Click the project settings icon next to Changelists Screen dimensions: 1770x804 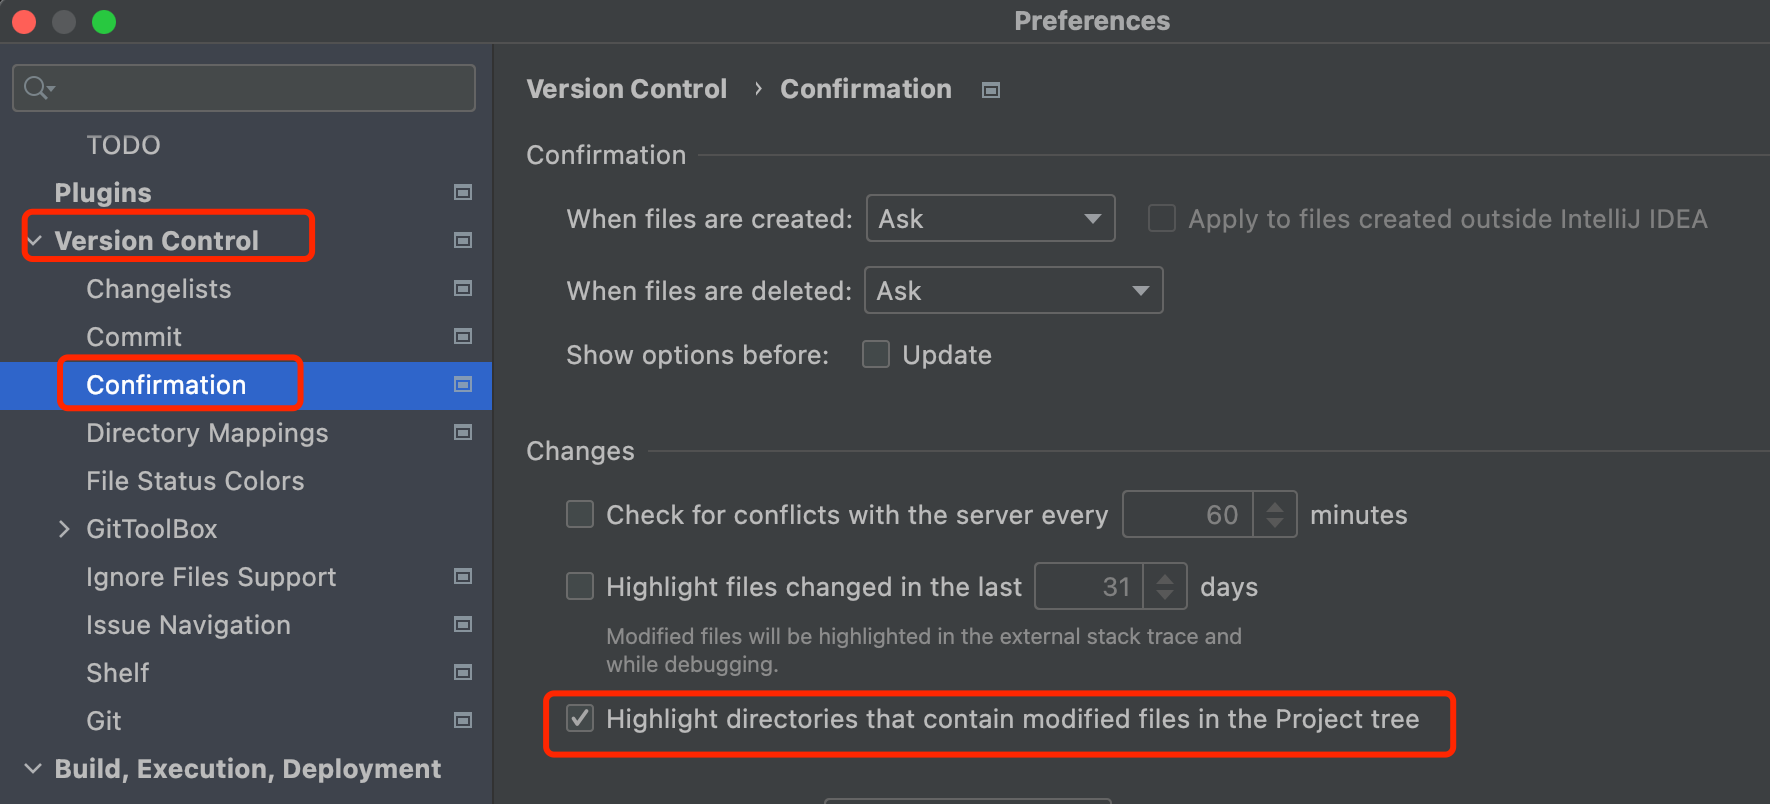pos(463,288)
